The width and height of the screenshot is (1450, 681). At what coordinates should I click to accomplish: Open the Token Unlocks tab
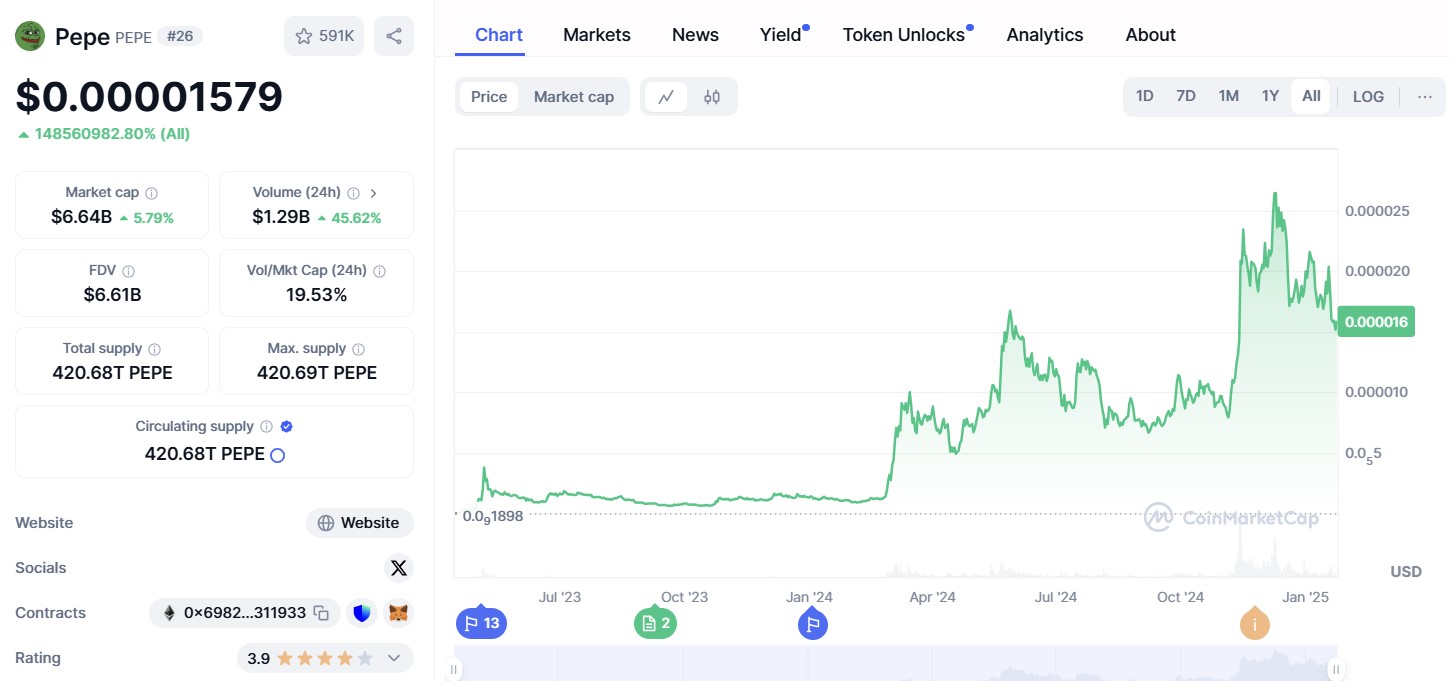click(x=902, y=34)
